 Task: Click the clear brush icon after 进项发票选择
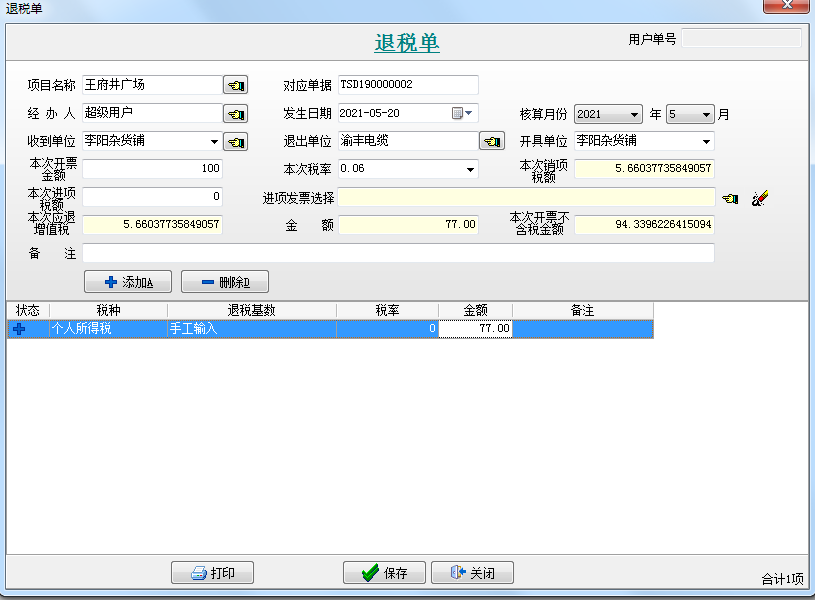pyautogui.click(x=759, y=198)
